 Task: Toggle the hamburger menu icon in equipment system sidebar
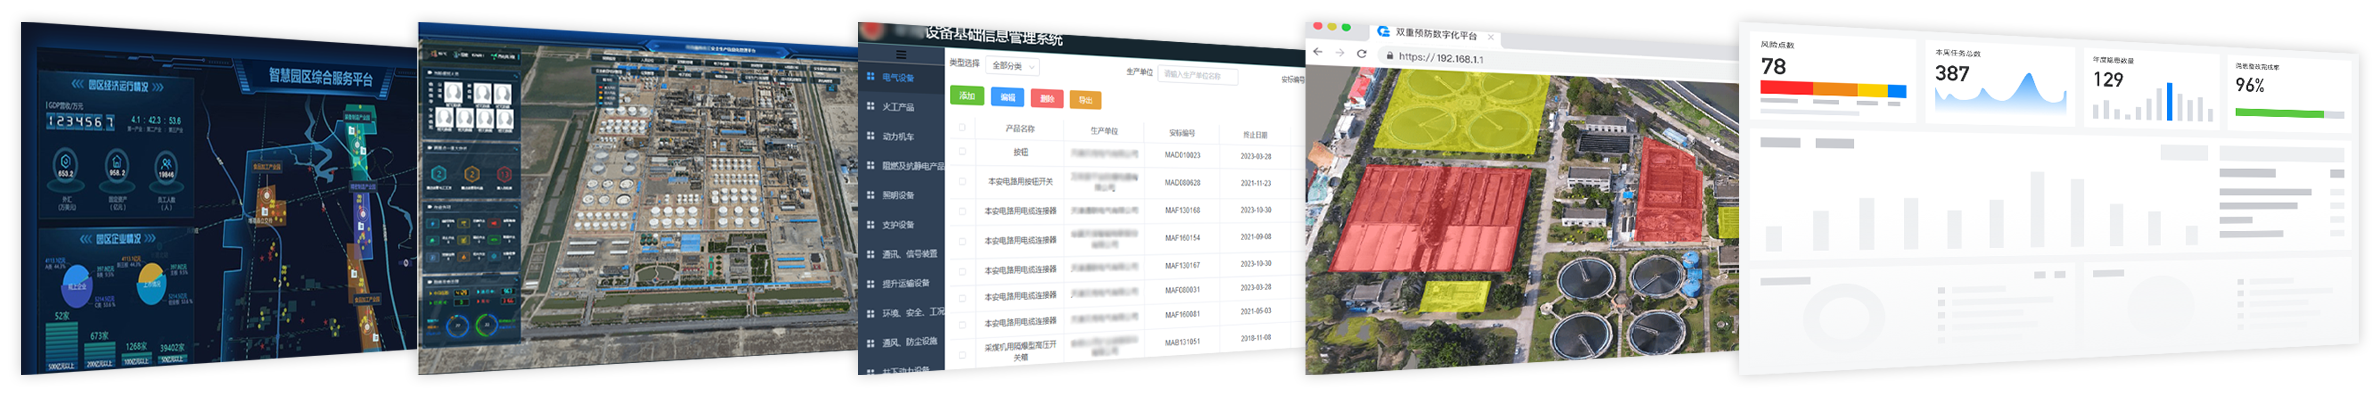[901, 54]
